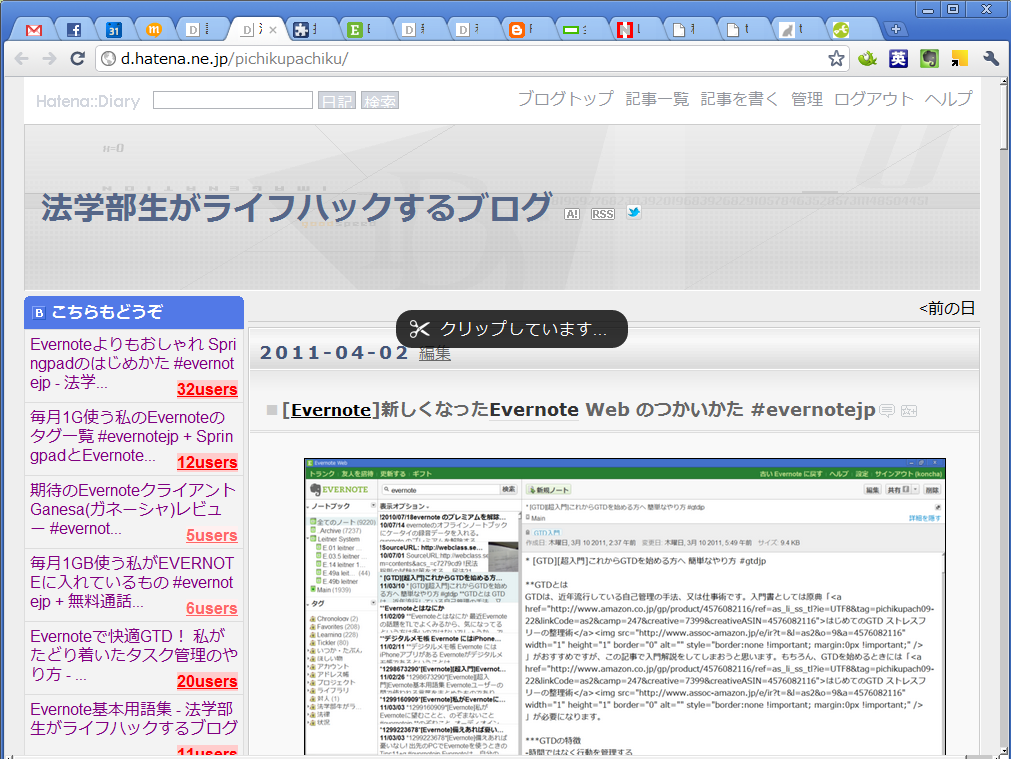Click the 検索 button
The height and width of the screenshot is (759, 1011).
tap(380, 101)
